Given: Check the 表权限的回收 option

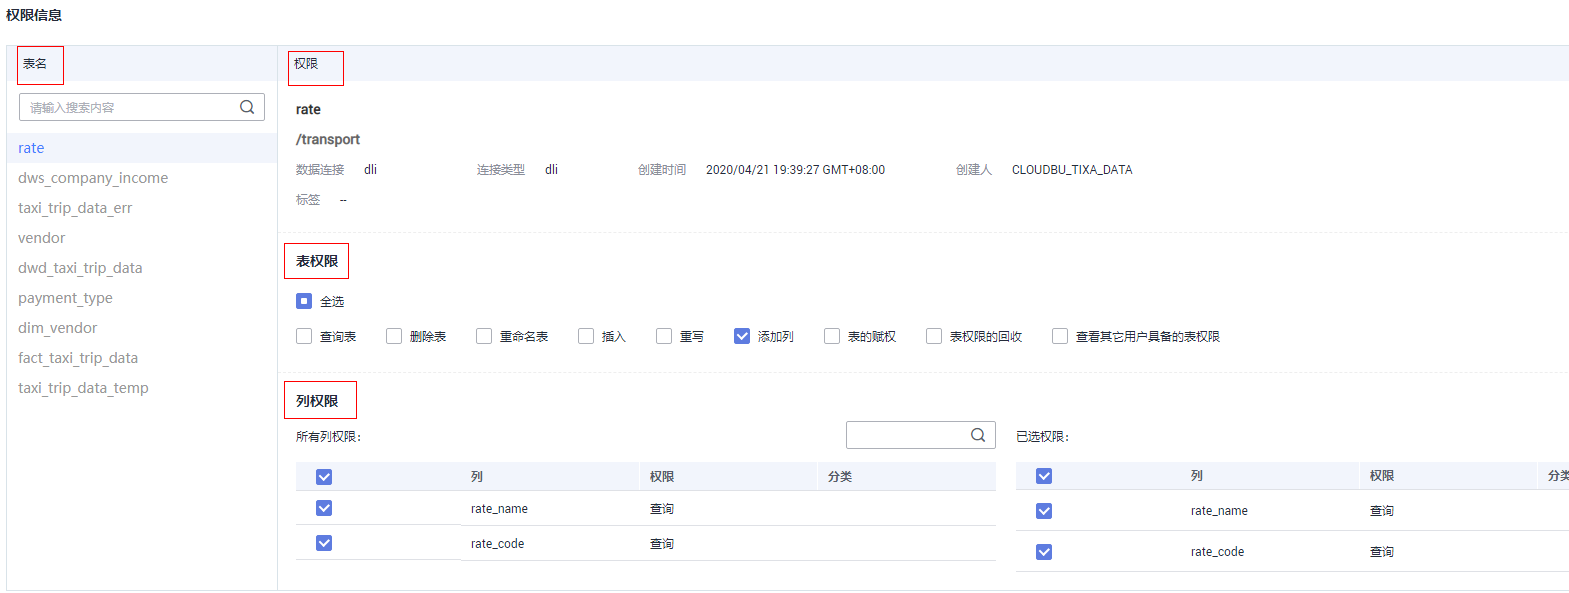Looking at the screenshot, I should [934, 336].
